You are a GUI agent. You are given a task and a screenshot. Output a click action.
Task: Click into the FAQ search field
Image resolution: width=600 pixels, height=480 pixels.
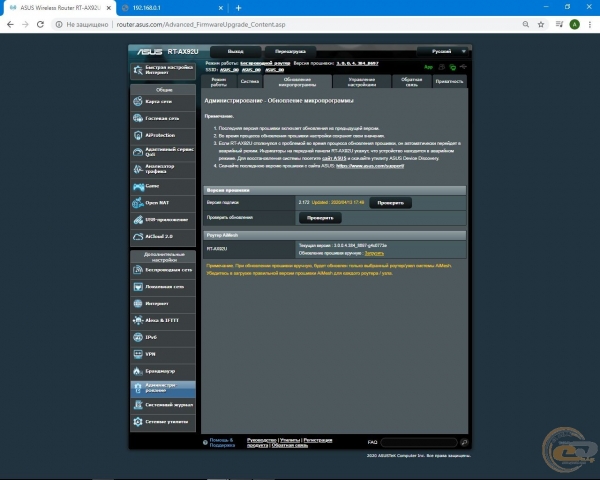pyautogui.click(x=419, y=442)
